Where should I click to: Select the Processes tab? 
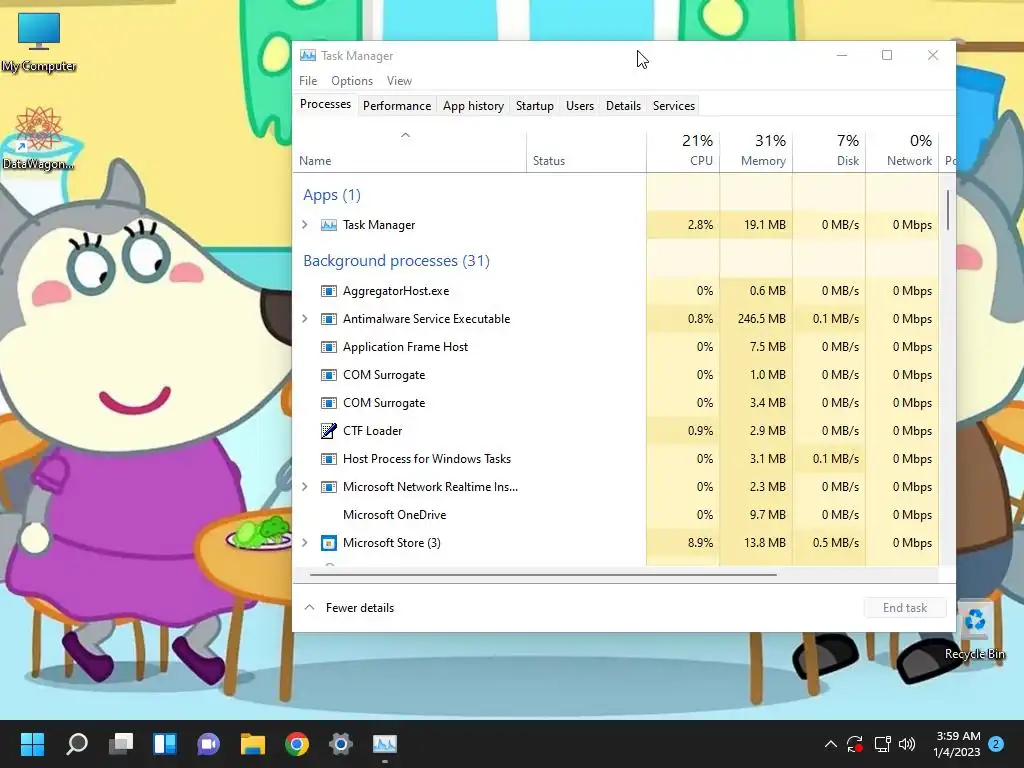(x=325, y=104)
